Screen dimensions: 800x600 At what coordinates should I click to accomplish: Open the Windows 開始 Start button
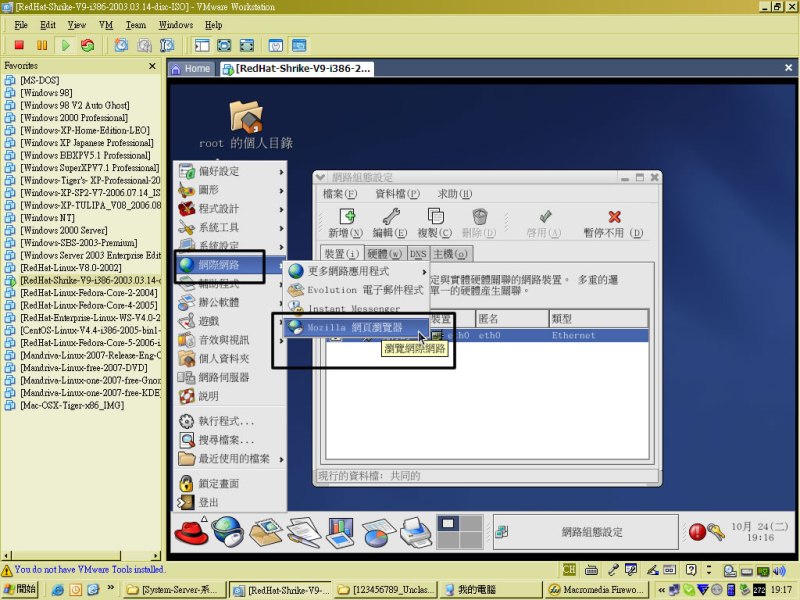(20, 589)
